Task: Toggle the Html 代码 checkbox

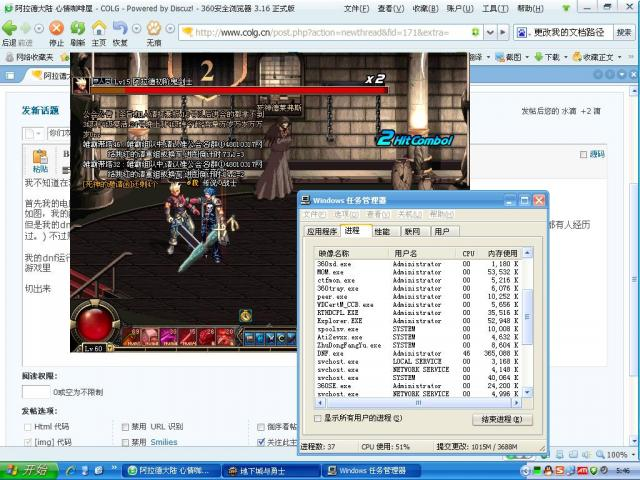Action: (27, 427)
